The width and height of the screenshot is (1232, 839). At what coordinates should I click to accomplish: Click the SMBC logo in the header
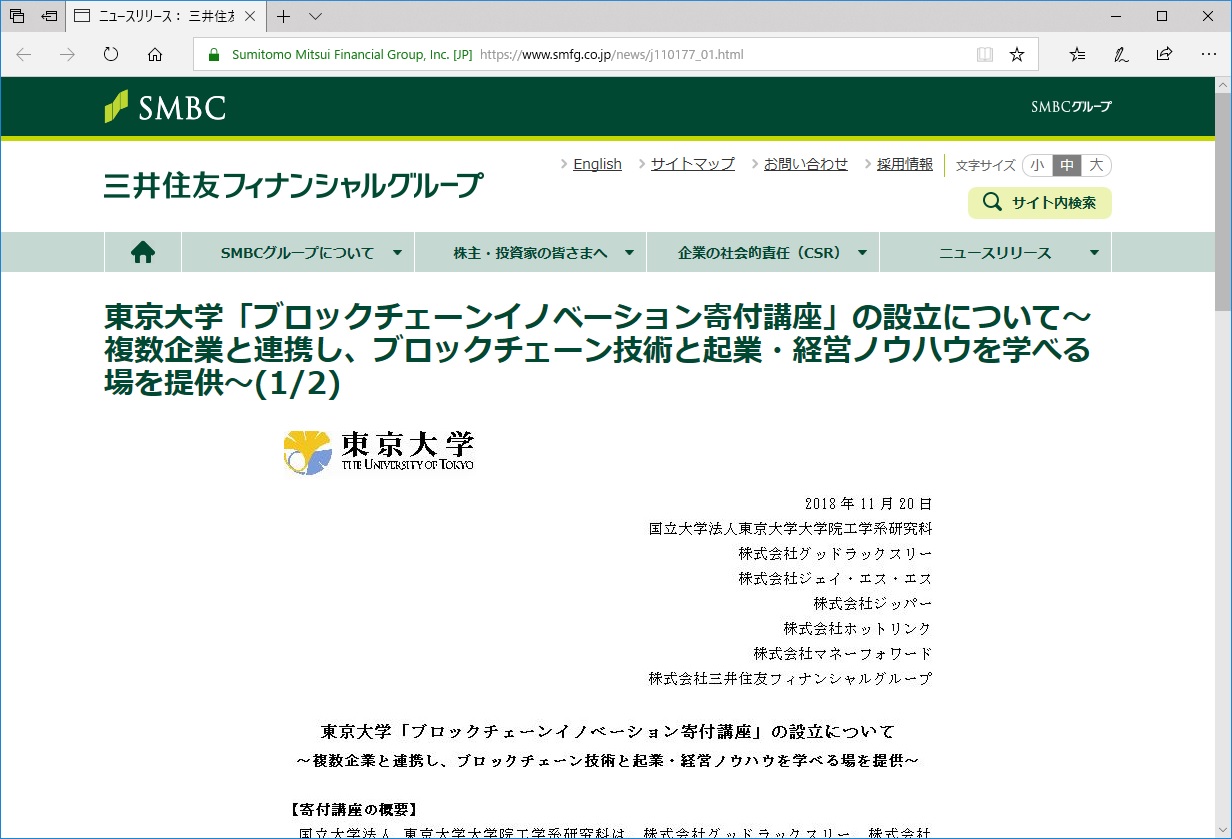coord(164,107)
